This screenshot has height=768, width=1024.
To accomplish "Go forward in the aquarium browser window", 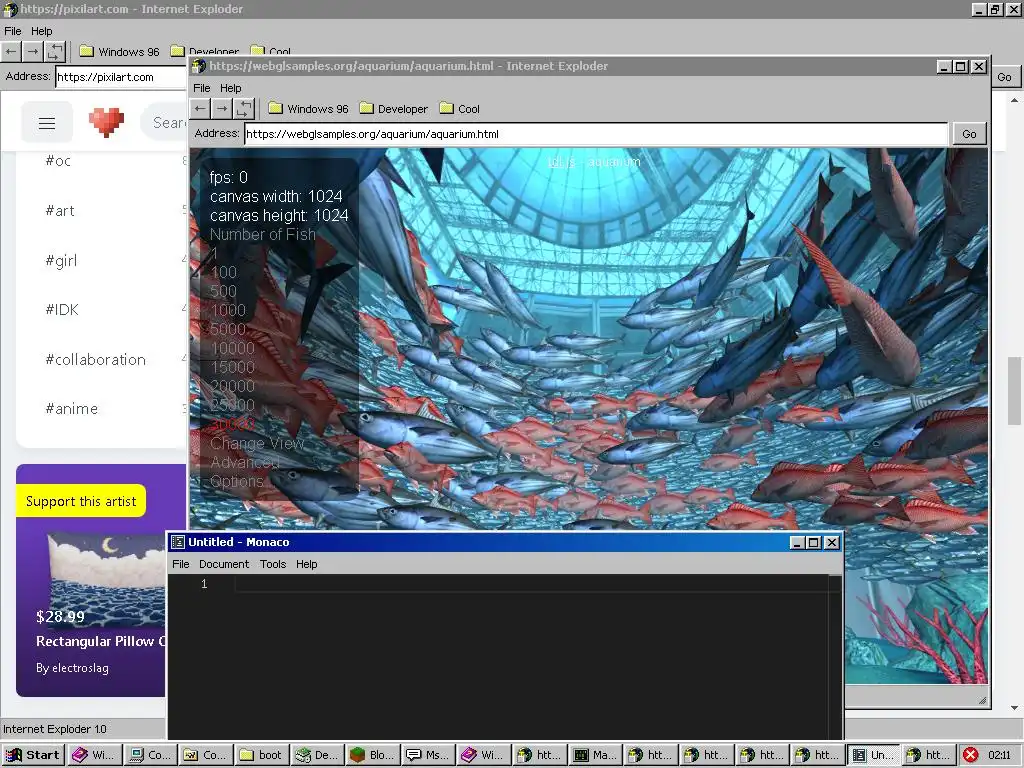I will [222, 108].
